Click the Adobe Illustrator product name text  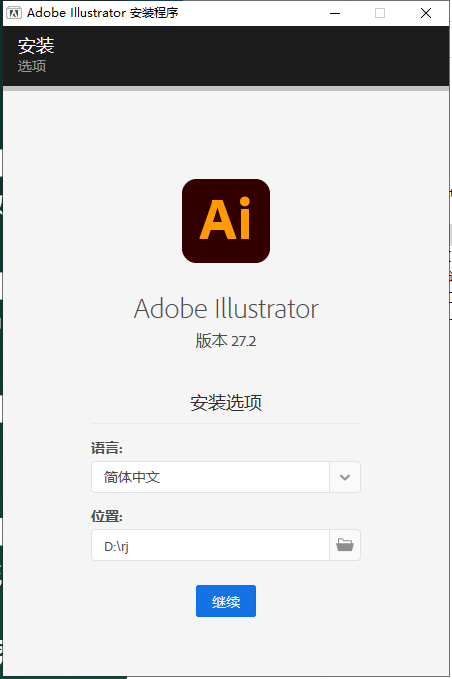pos(226,309)
